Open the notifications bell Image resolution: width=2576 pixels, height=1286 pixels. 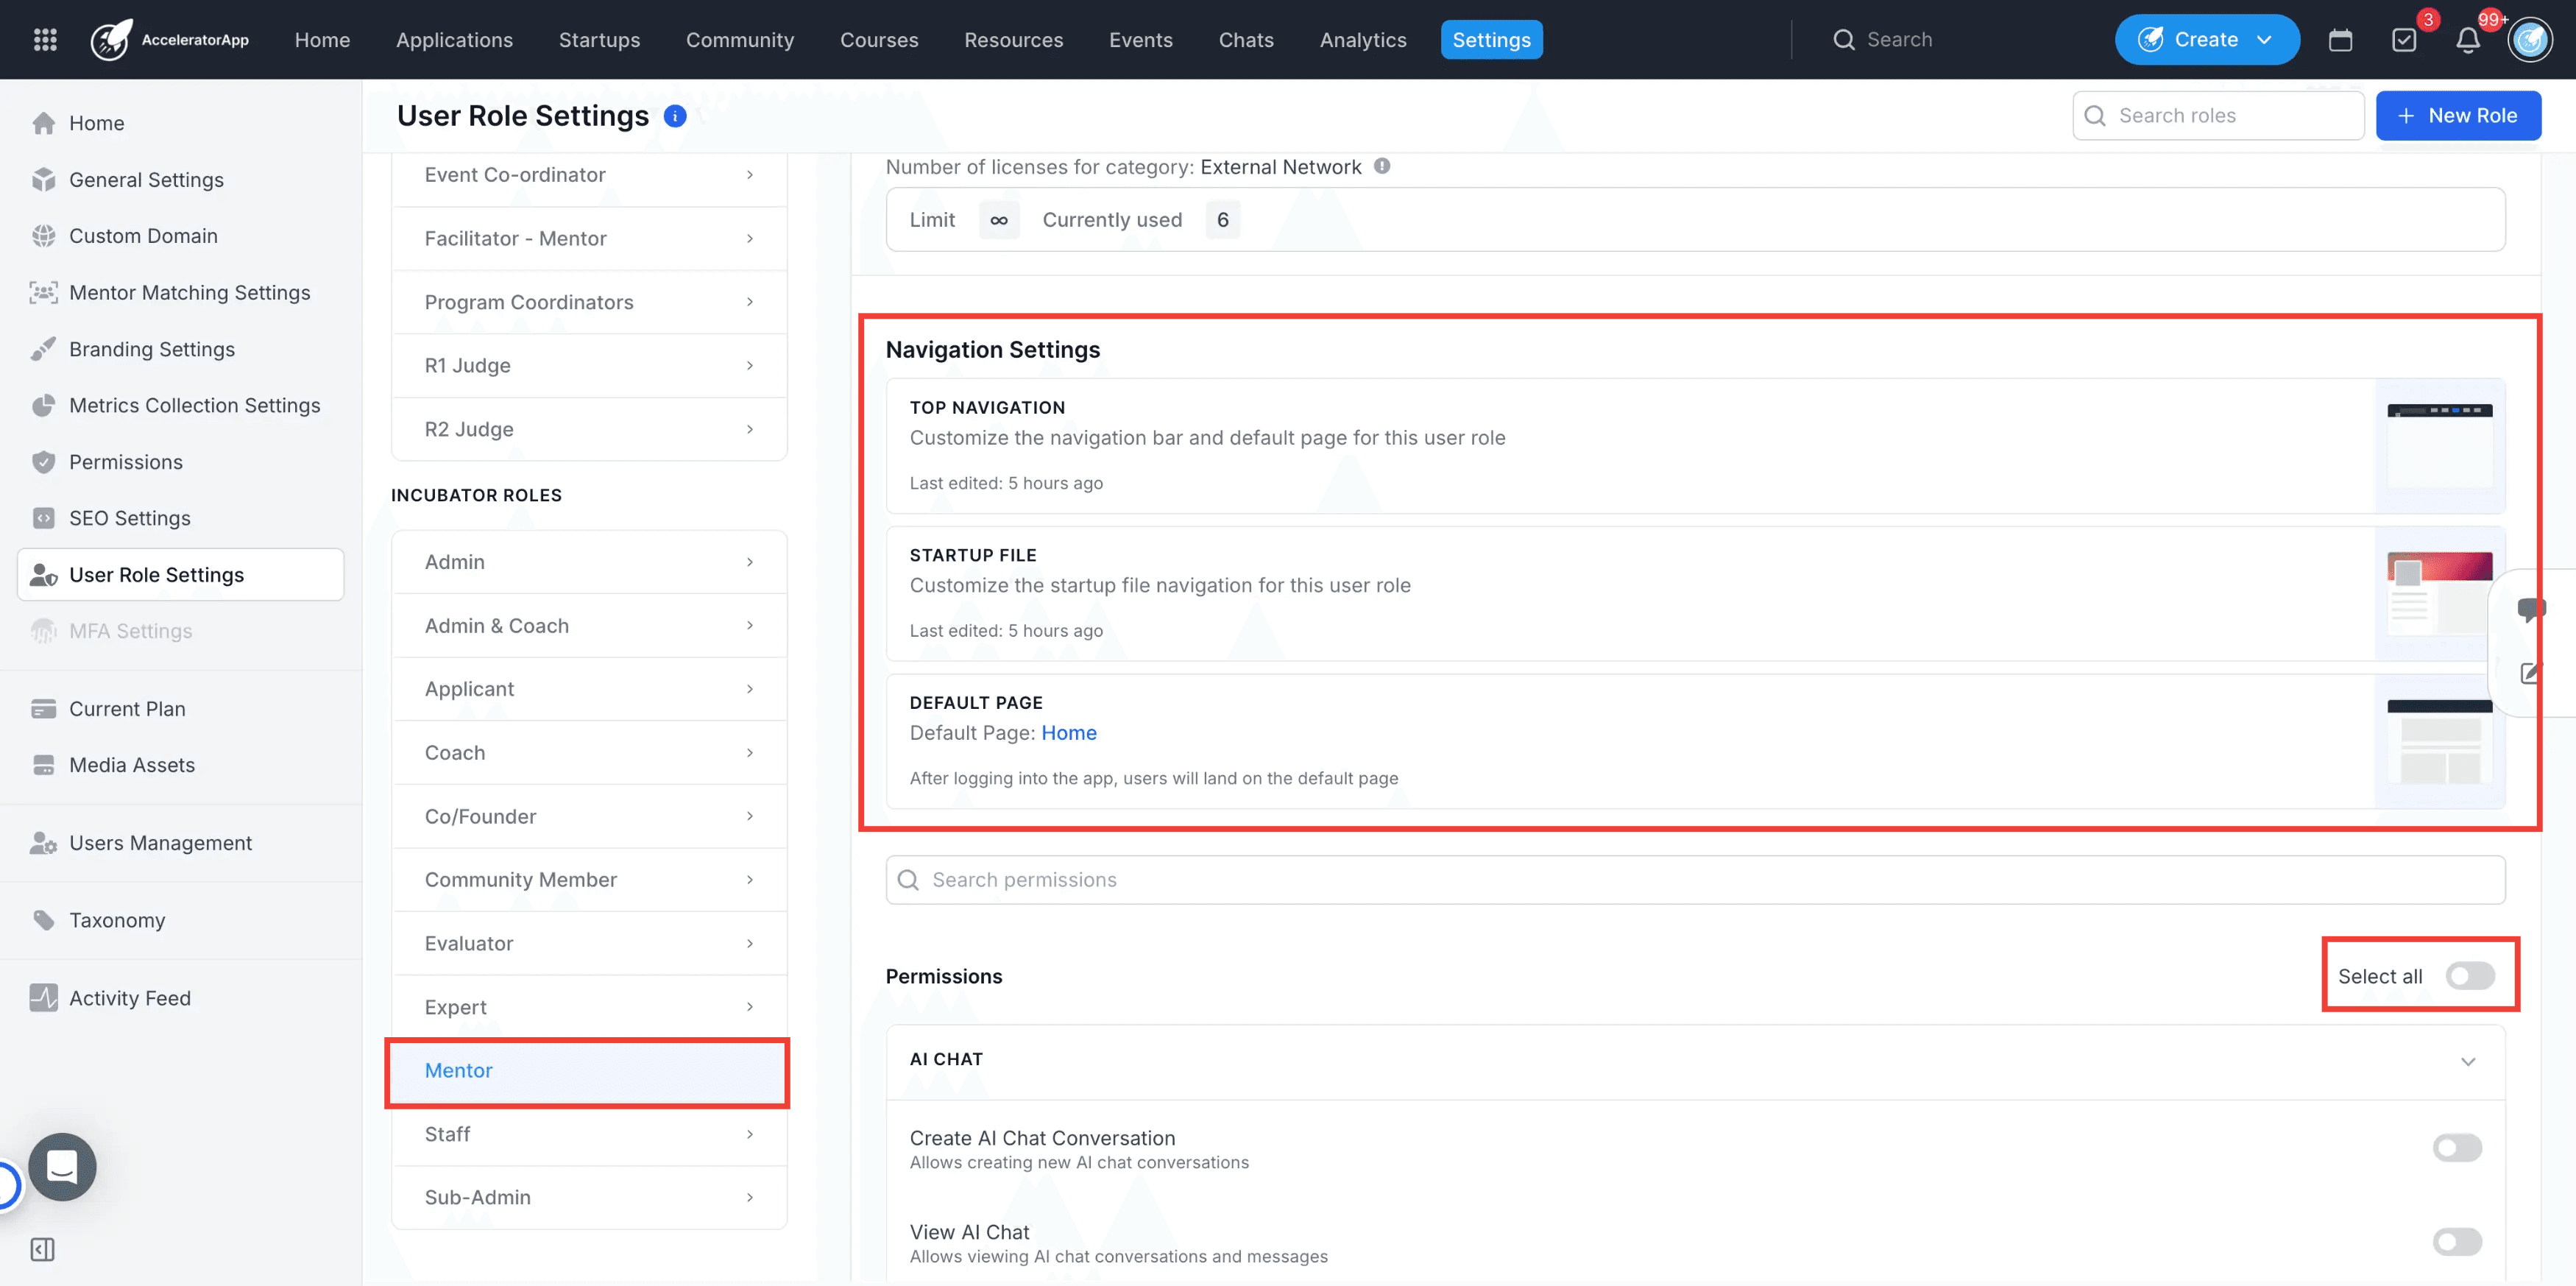pyautogui.click(x=2468, y=40)
